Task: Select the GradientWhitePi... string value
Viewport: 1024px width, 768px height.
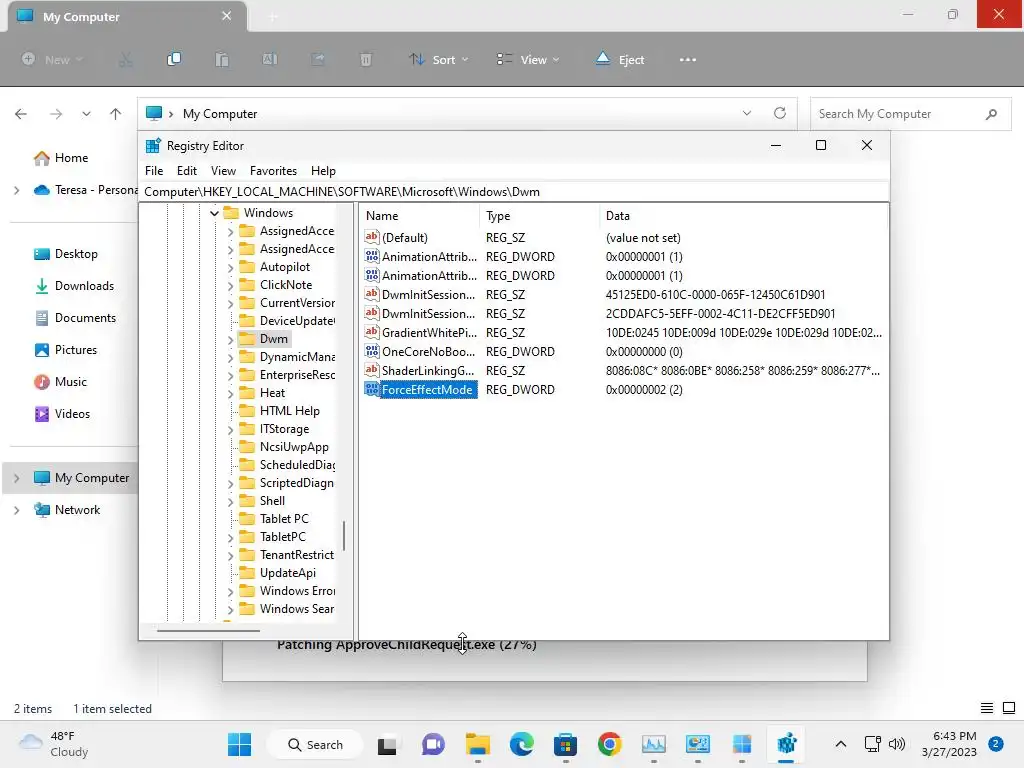Action: [x=429, y=332]
